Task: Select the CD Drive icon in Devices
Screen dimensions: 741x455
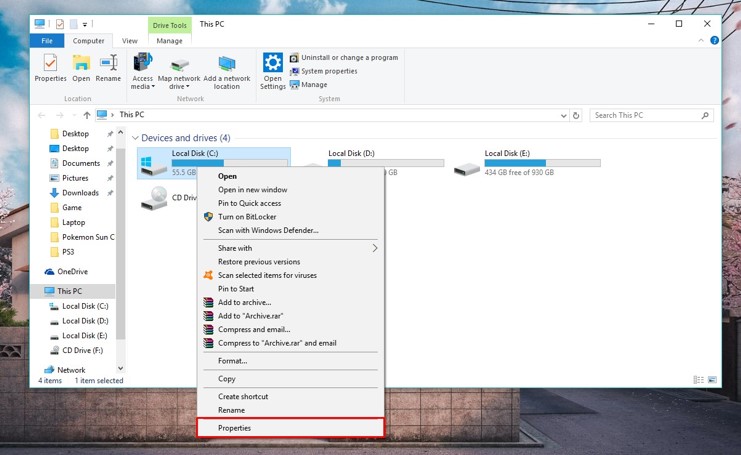Action: 155,198
